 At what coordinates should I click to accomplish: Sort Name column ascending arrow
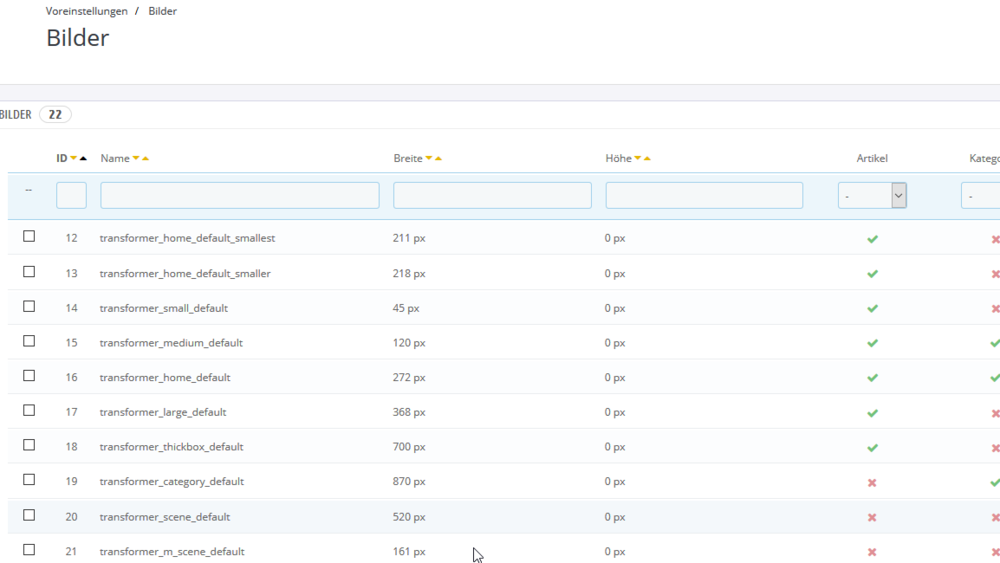pos(146,159)
